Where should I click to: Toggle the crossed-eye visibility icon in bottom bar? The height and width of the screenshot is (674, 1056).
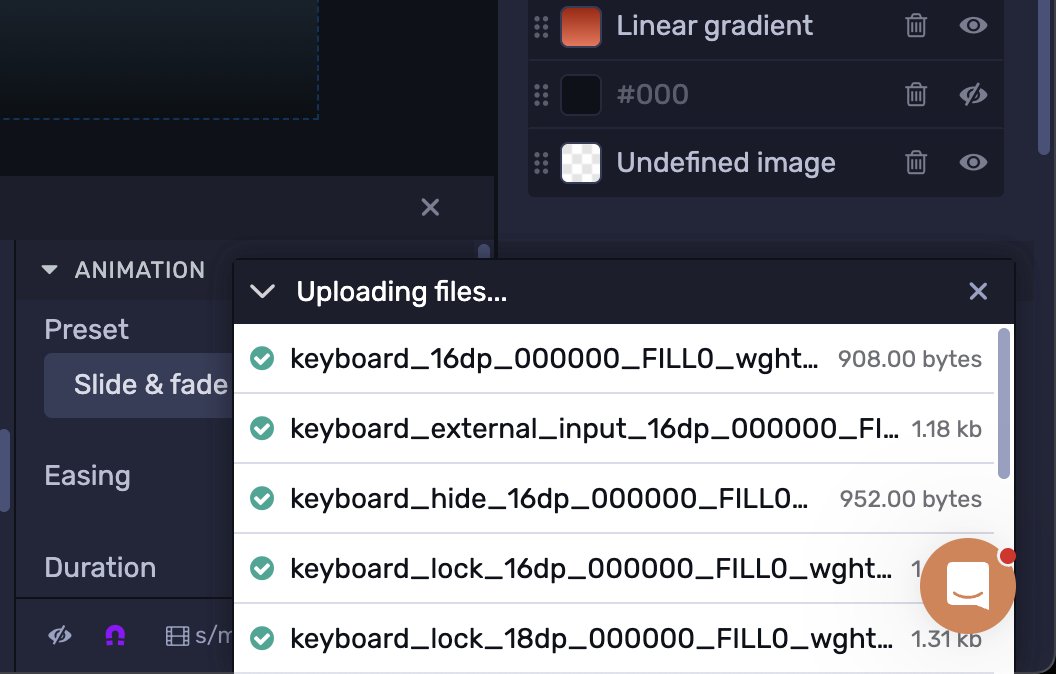pyautogui.click(x=59, y=635)
